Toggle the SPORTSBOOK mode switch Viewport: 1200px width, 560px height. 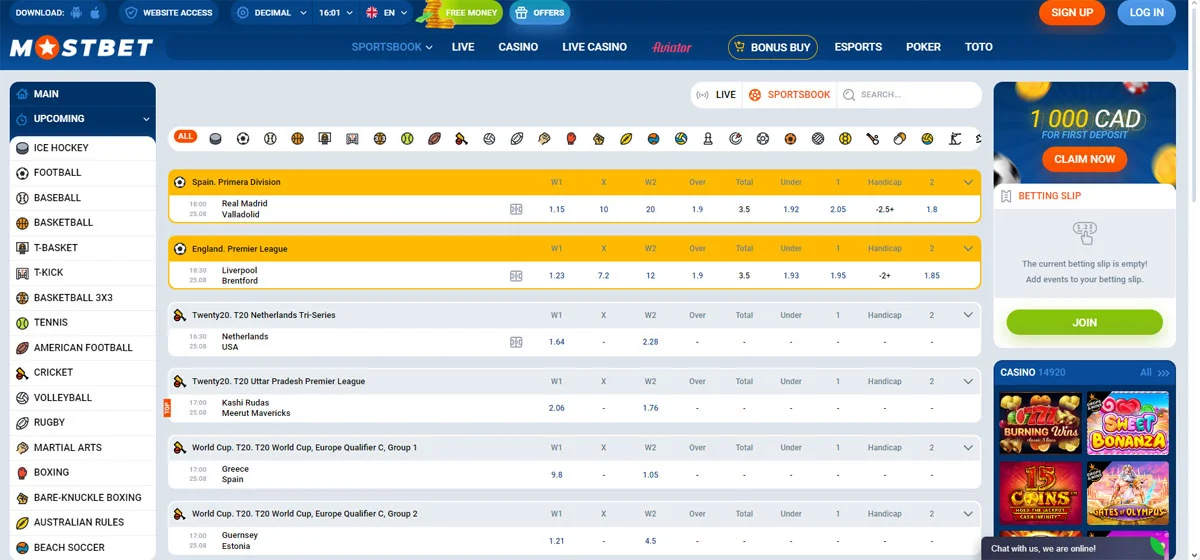tap(790, 95)
